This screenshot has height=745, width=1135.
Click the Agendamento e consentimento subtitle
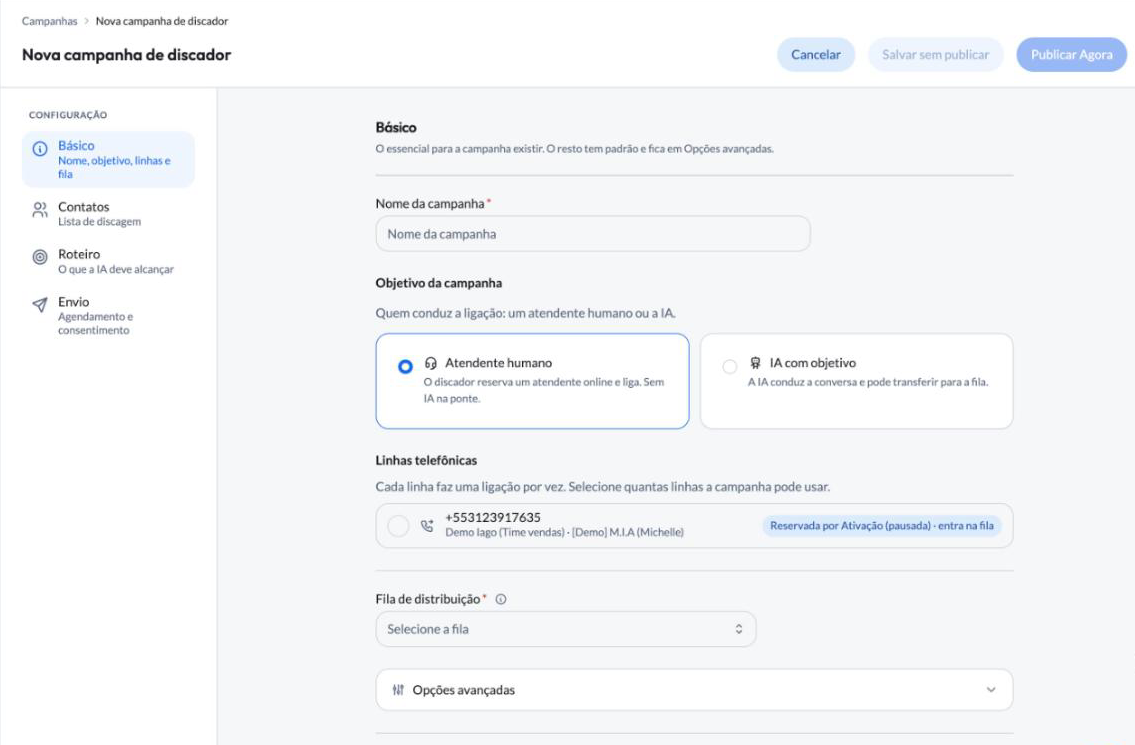95,324
